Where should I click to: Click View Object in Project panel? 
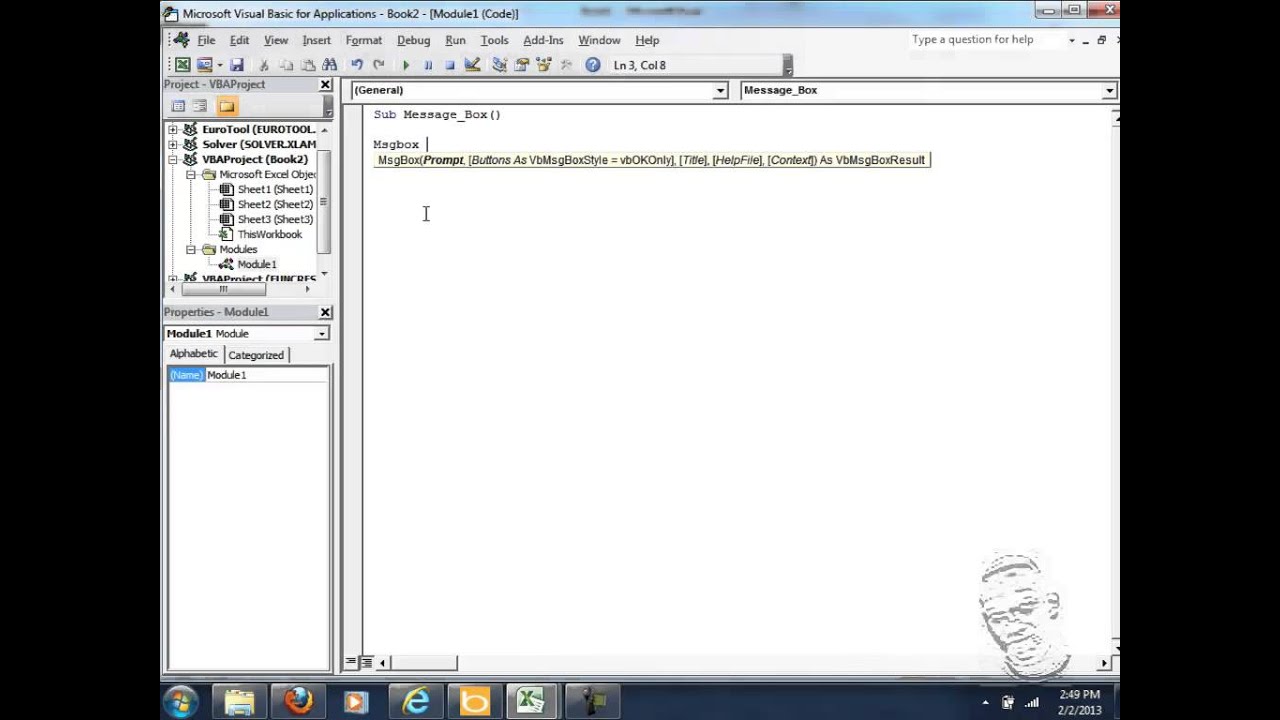pyautogui.click(x=200, y=106)
